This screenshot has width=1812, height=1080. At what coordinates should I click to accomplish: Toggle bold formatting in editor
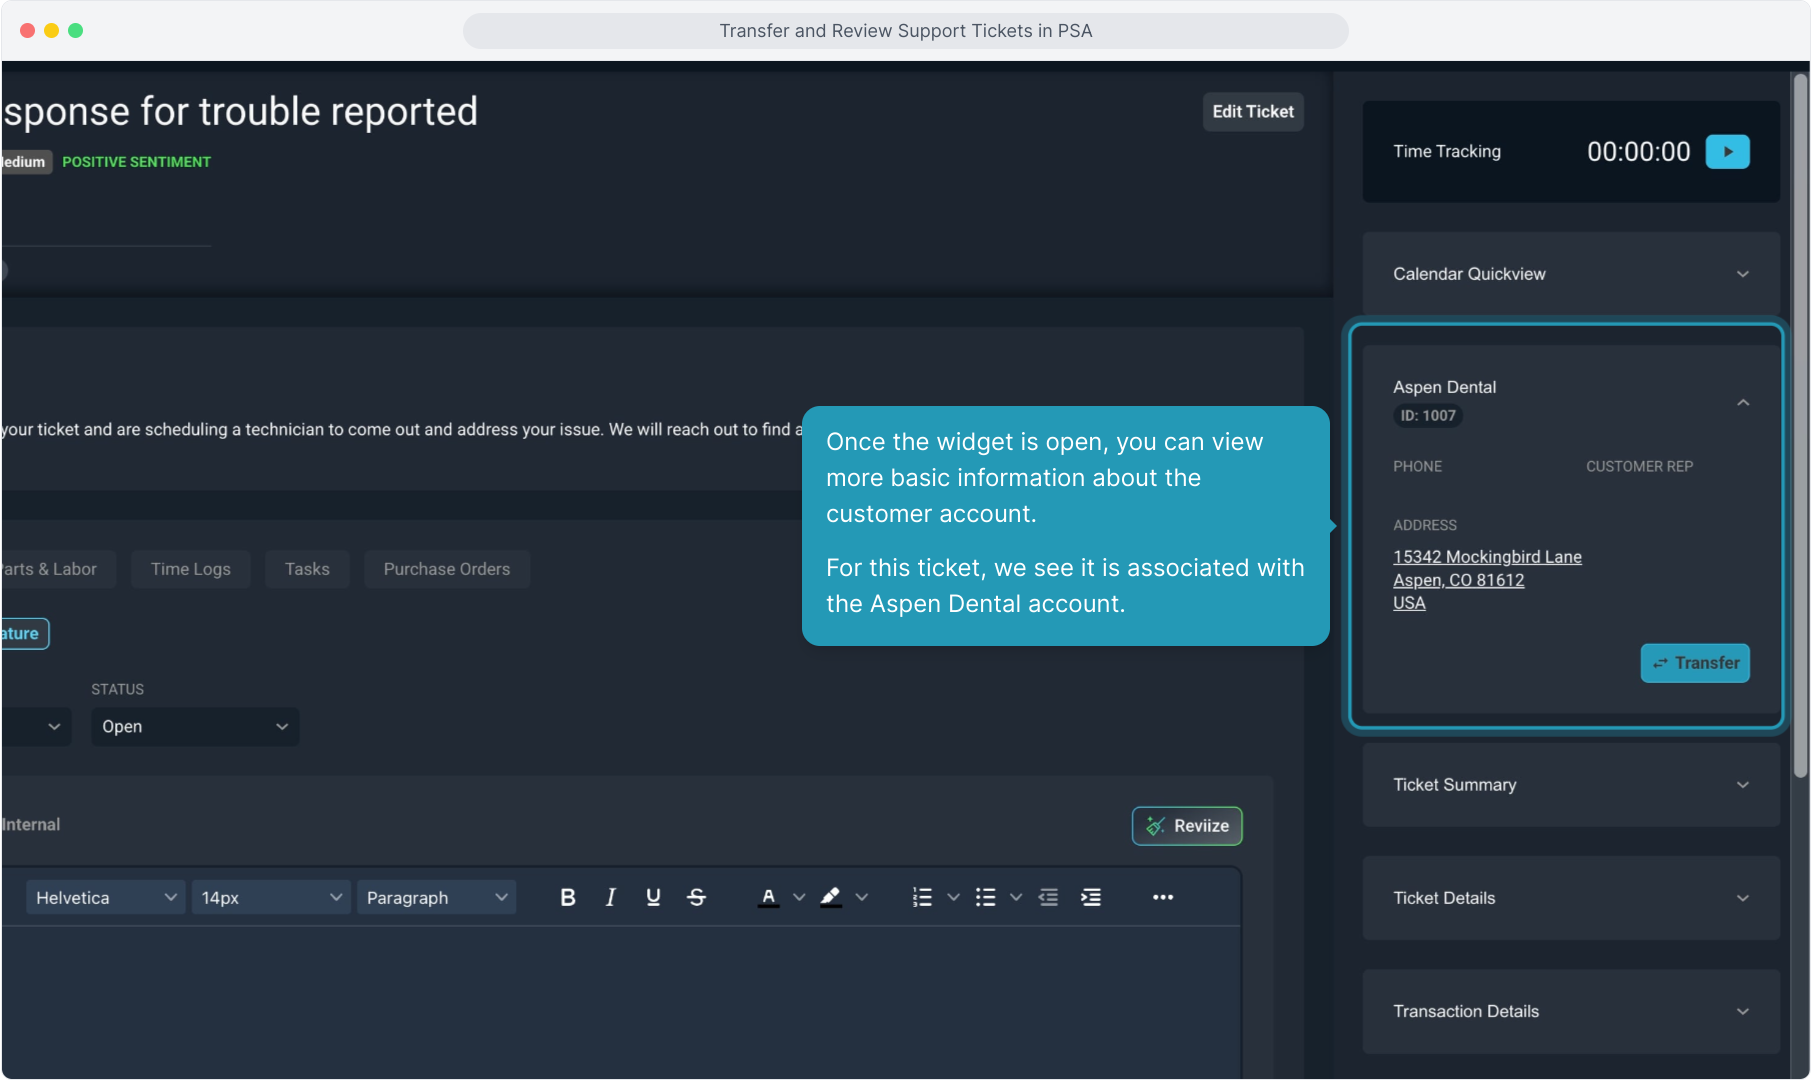click(x=567, y=898)
